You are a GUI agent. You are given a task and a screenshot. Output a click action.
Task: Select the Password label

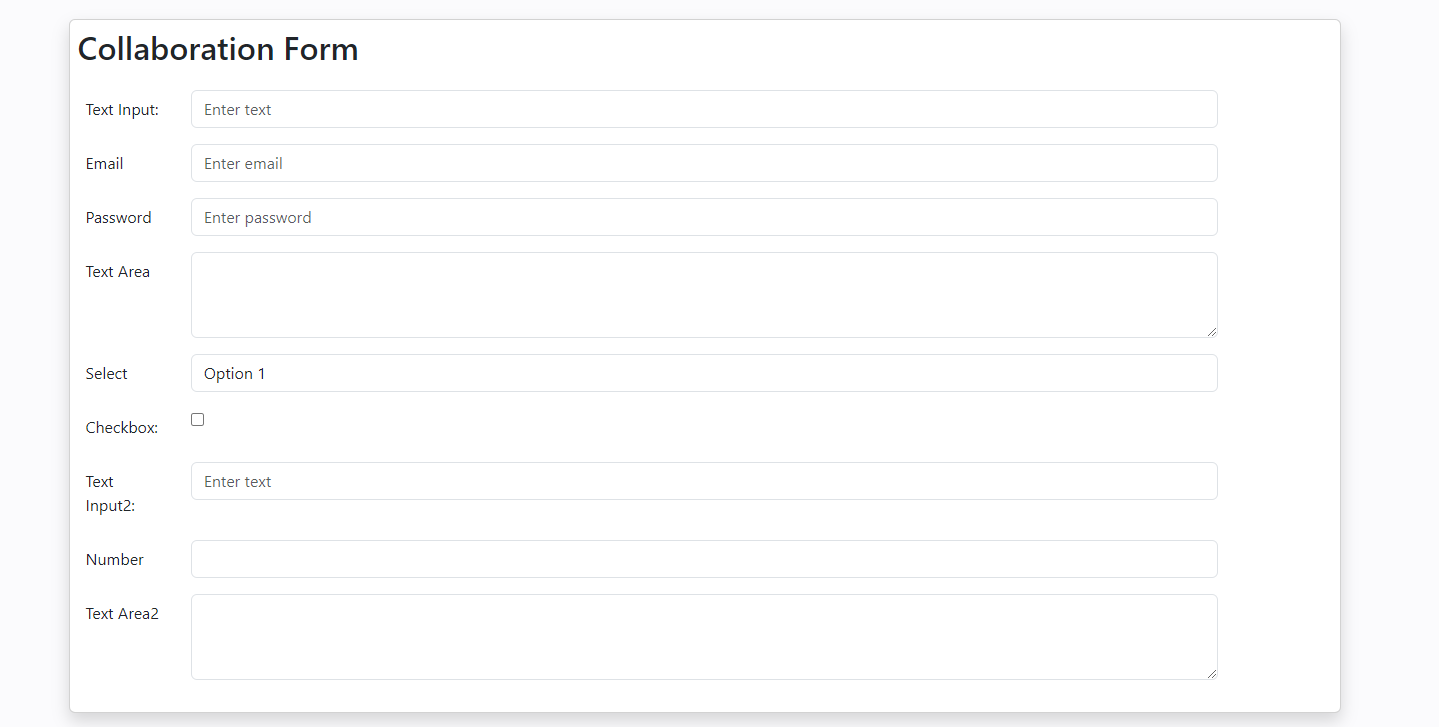tap(119, 218)
